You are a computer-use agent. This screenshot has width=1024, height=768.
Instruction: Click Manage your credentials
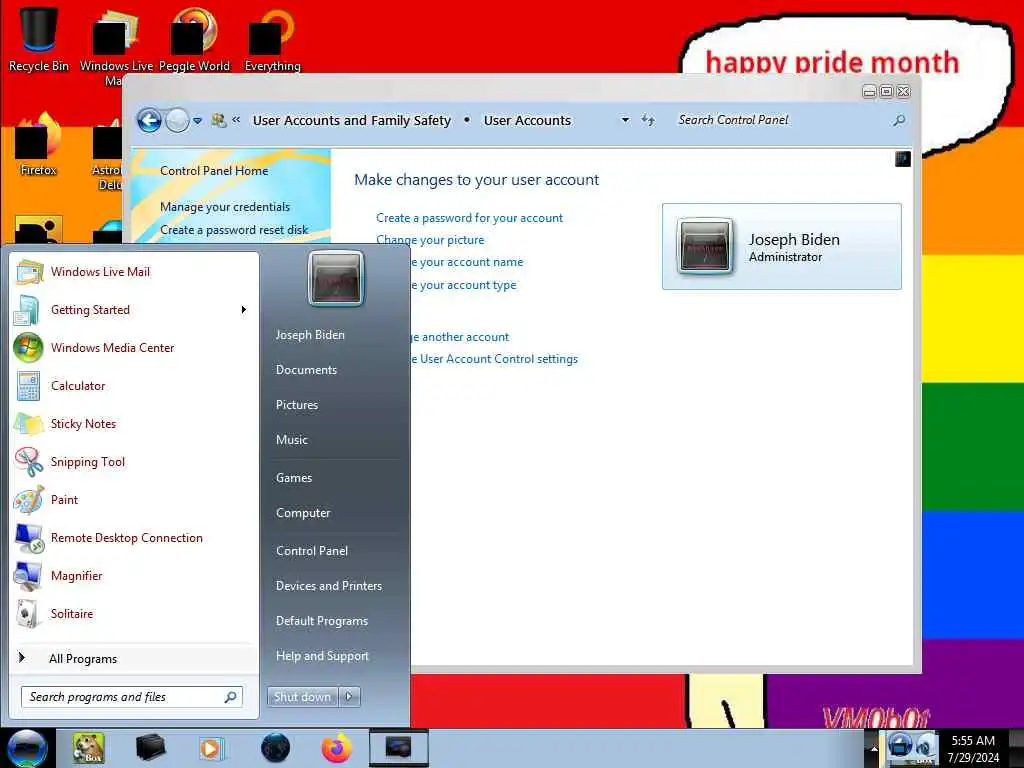[225, 207]
